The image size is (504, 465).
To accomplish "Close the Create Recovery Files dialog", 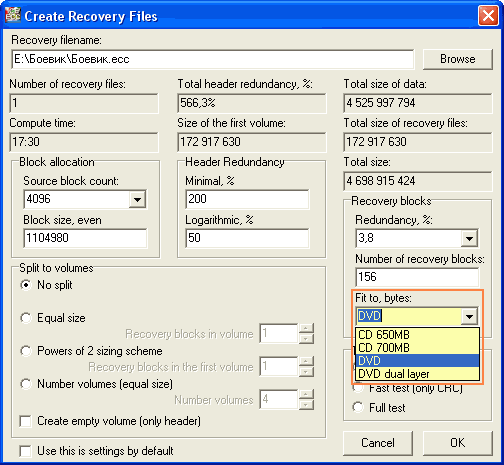I will (488, 16).
